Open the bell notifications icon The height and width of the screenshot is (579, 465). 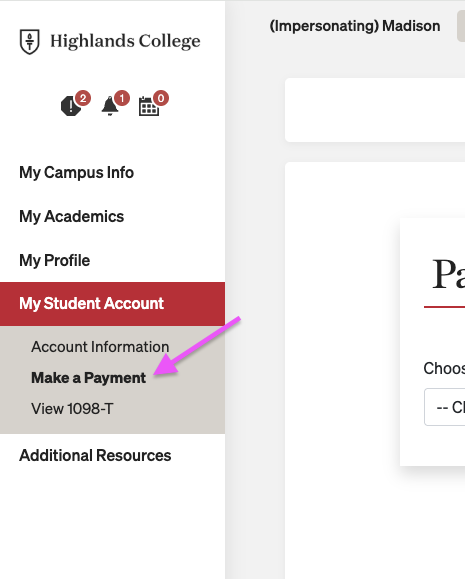click(110, 106)
